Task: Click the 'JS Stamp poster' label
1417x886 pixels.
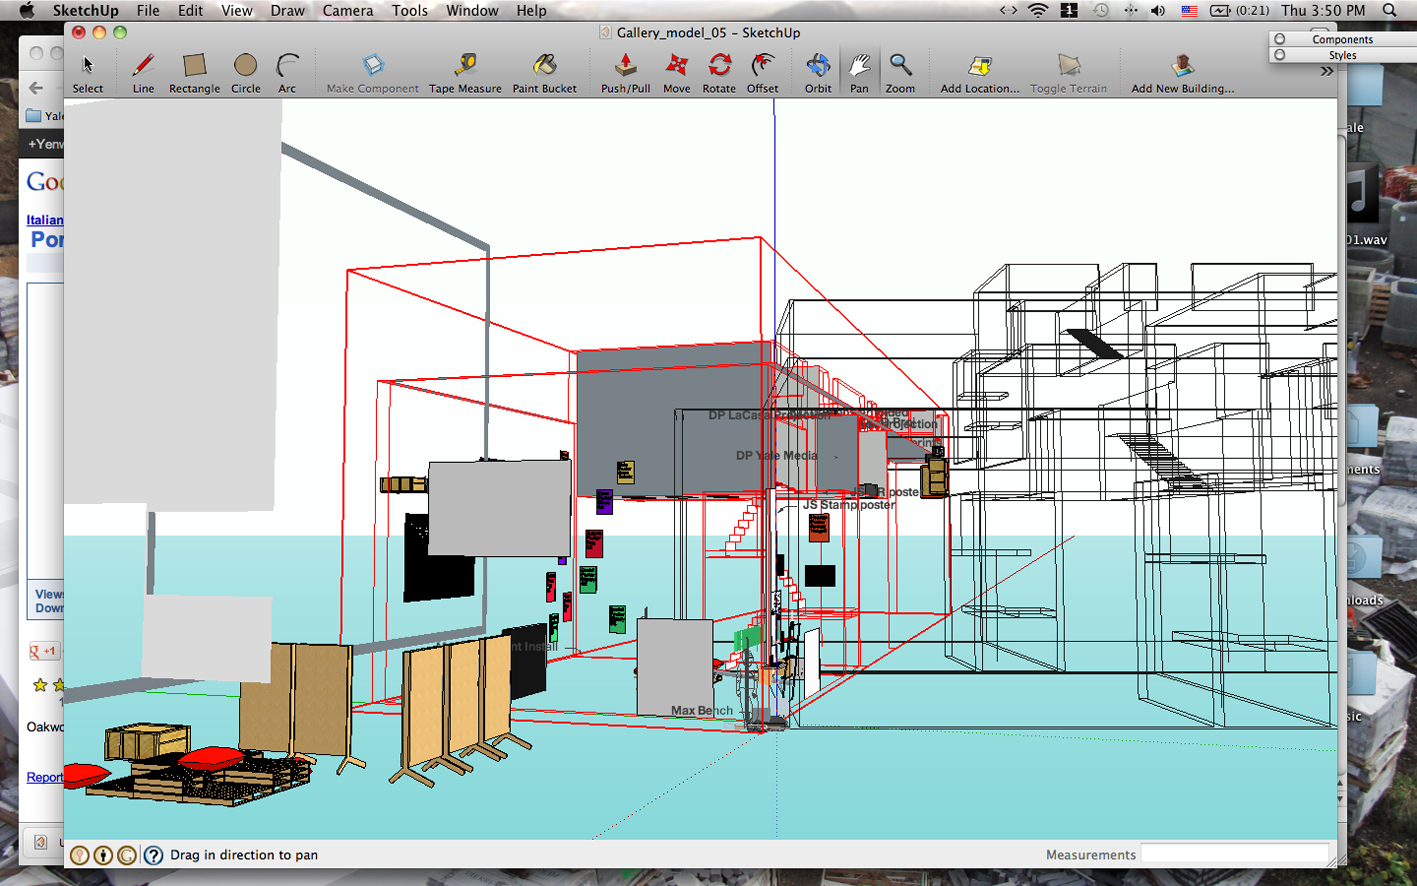Action: pyautogui.click(x=849, y=505)
